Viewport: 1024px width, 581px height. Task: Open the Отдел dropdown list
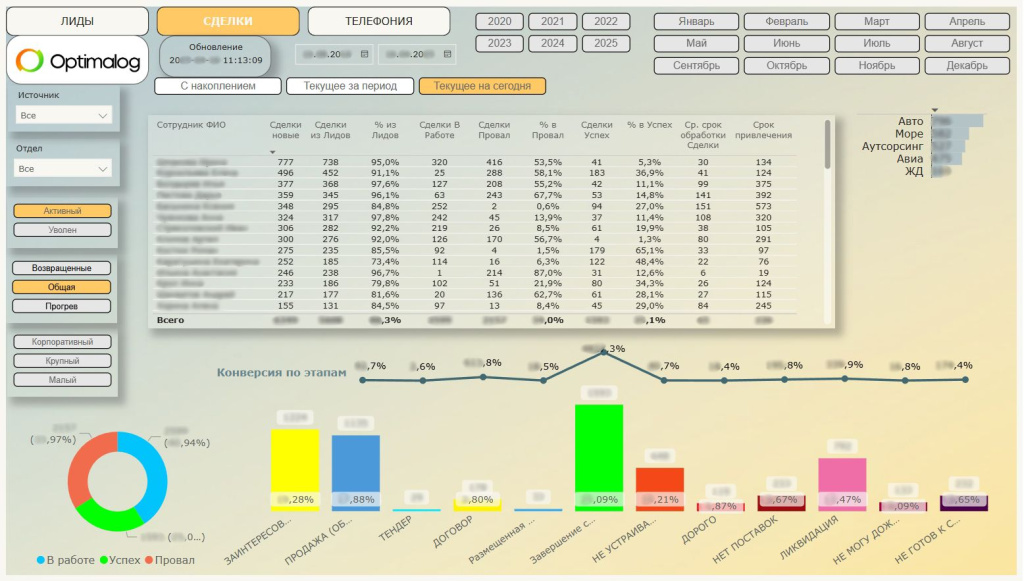(x=64, y=169)
